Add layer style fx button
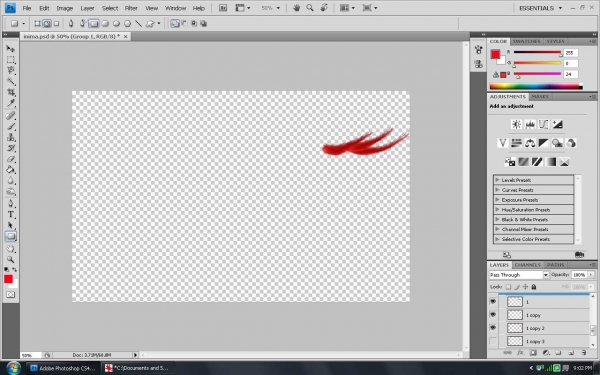 pyautogui.click(x=520, y=353)
